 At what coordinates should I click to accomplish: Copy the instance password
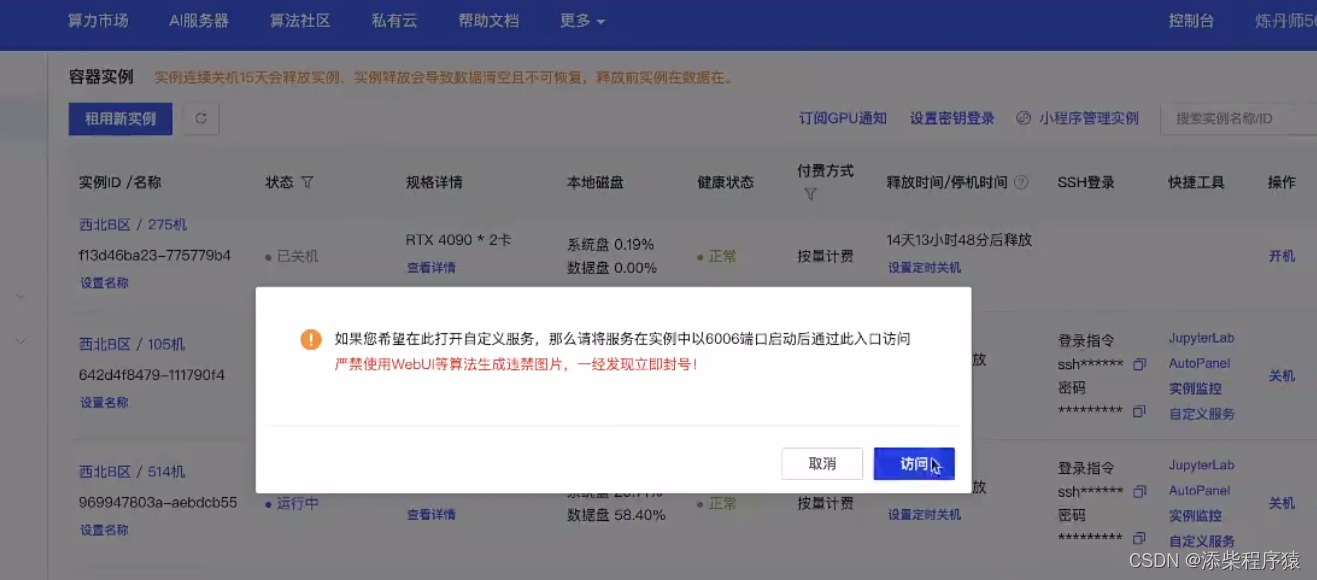[1139, 411]
